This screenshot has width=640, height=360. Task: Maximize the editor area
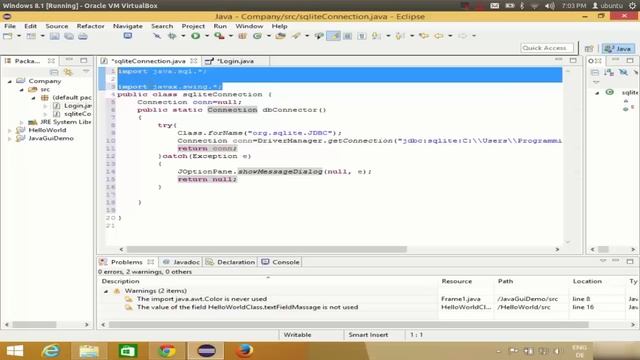coord(573,60)
